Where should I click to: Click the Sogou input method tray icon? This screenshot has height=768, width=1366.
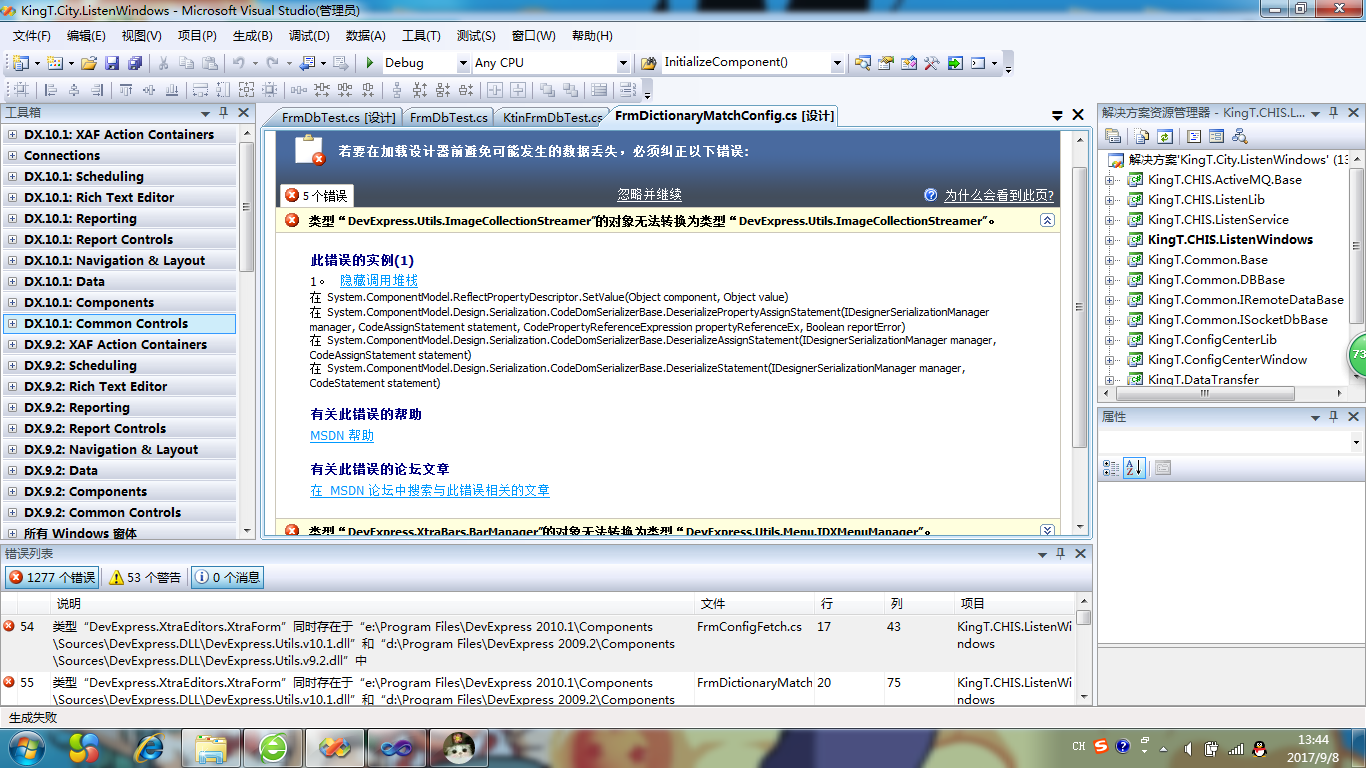click(1101, 747)
